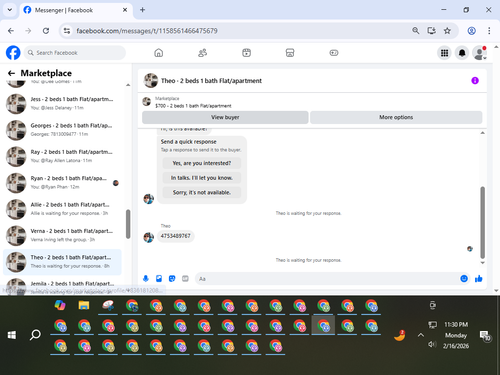Open the Facebook Home icon
Viewport: 500px width, 375px height.
(x=159, y=53)
